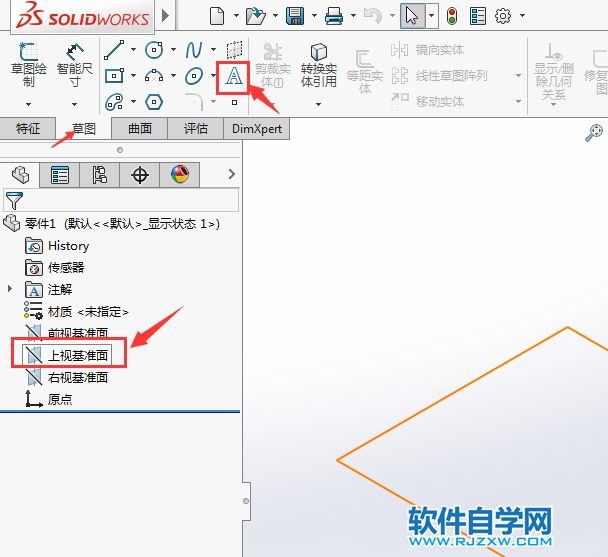Select the Ellipse sketch tool
608x557 pixels.
click(194, 76)
